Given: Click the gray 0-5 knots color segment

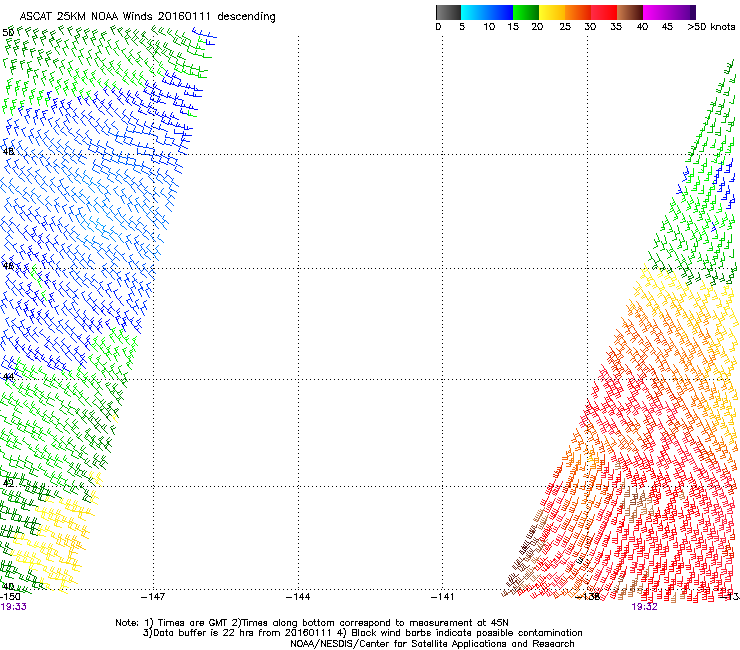Looking at the screenshot, I should point(448,12).
